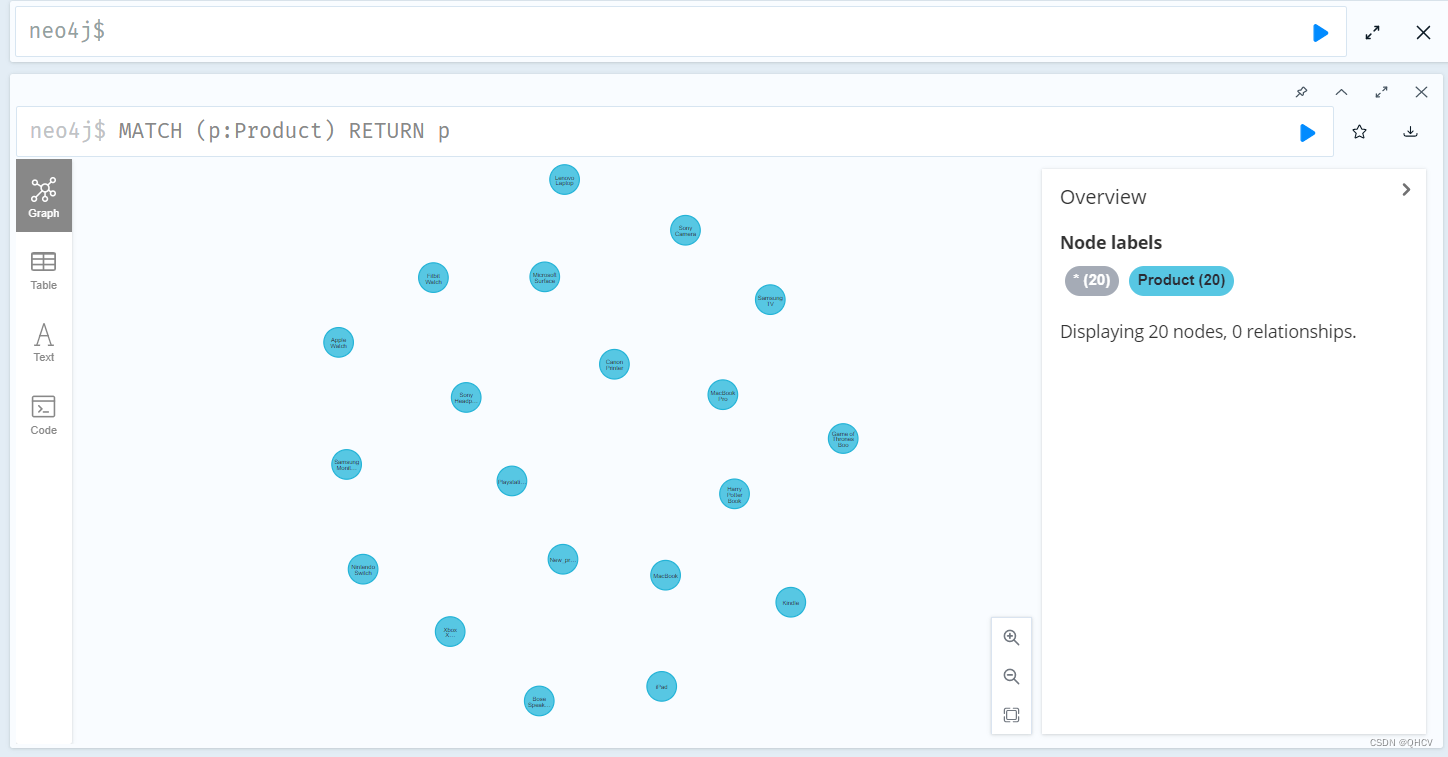
Task: Save the query as favorite with star
Action: 1359,132
